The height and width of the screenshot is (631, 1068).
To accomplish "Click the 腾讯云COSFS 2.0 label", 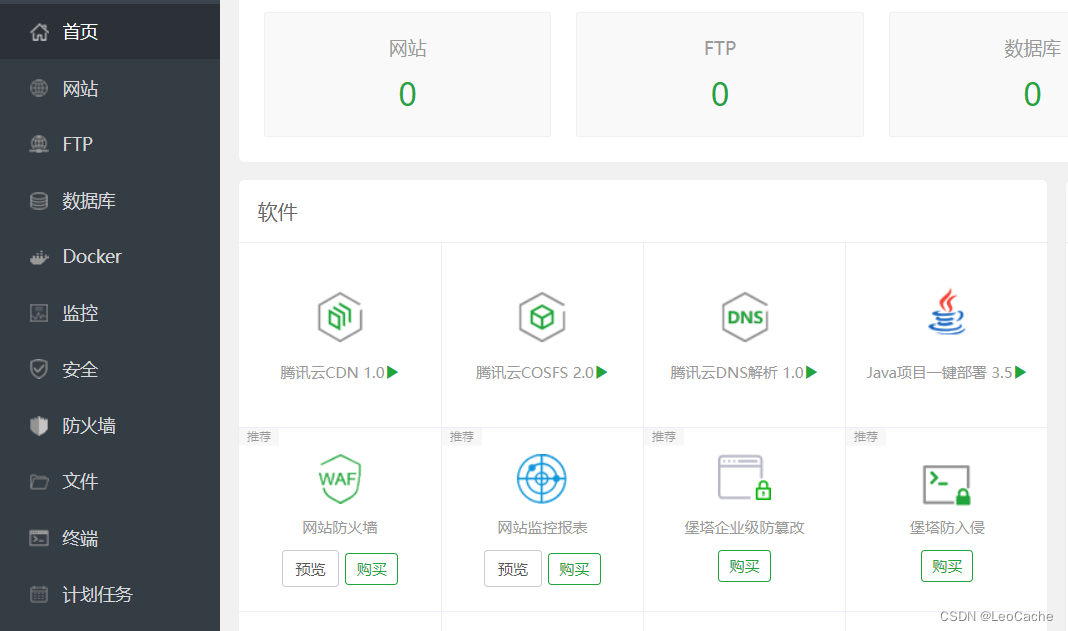I will 535,373.
